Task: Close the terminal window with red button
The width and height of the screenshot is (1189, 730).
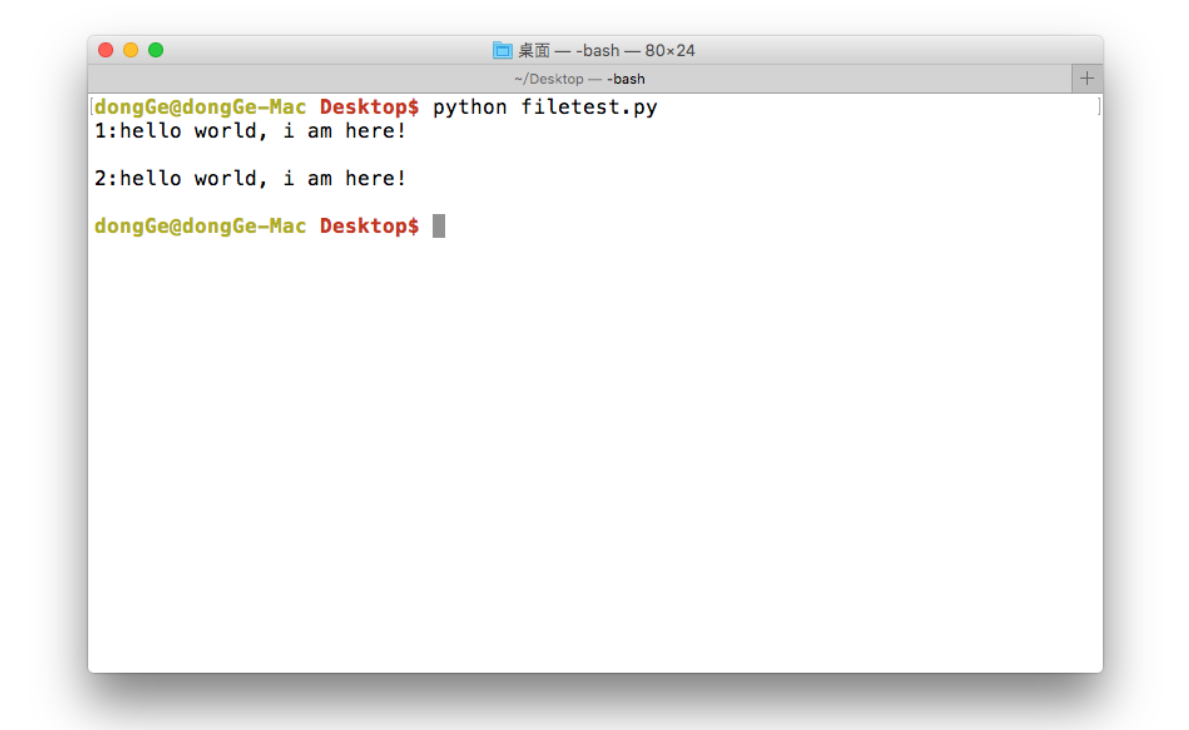Action: click(x=106, y=50)
